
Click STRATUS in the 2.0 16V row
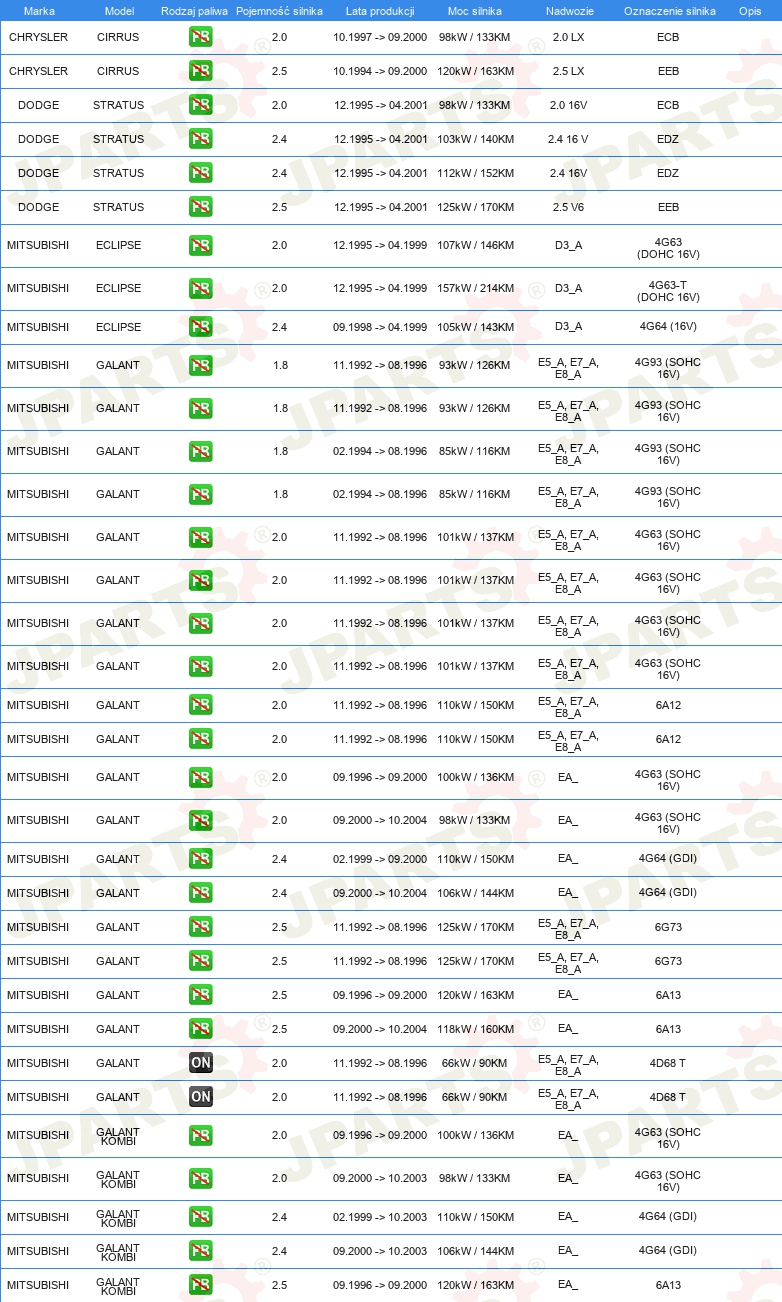point(118,105)
